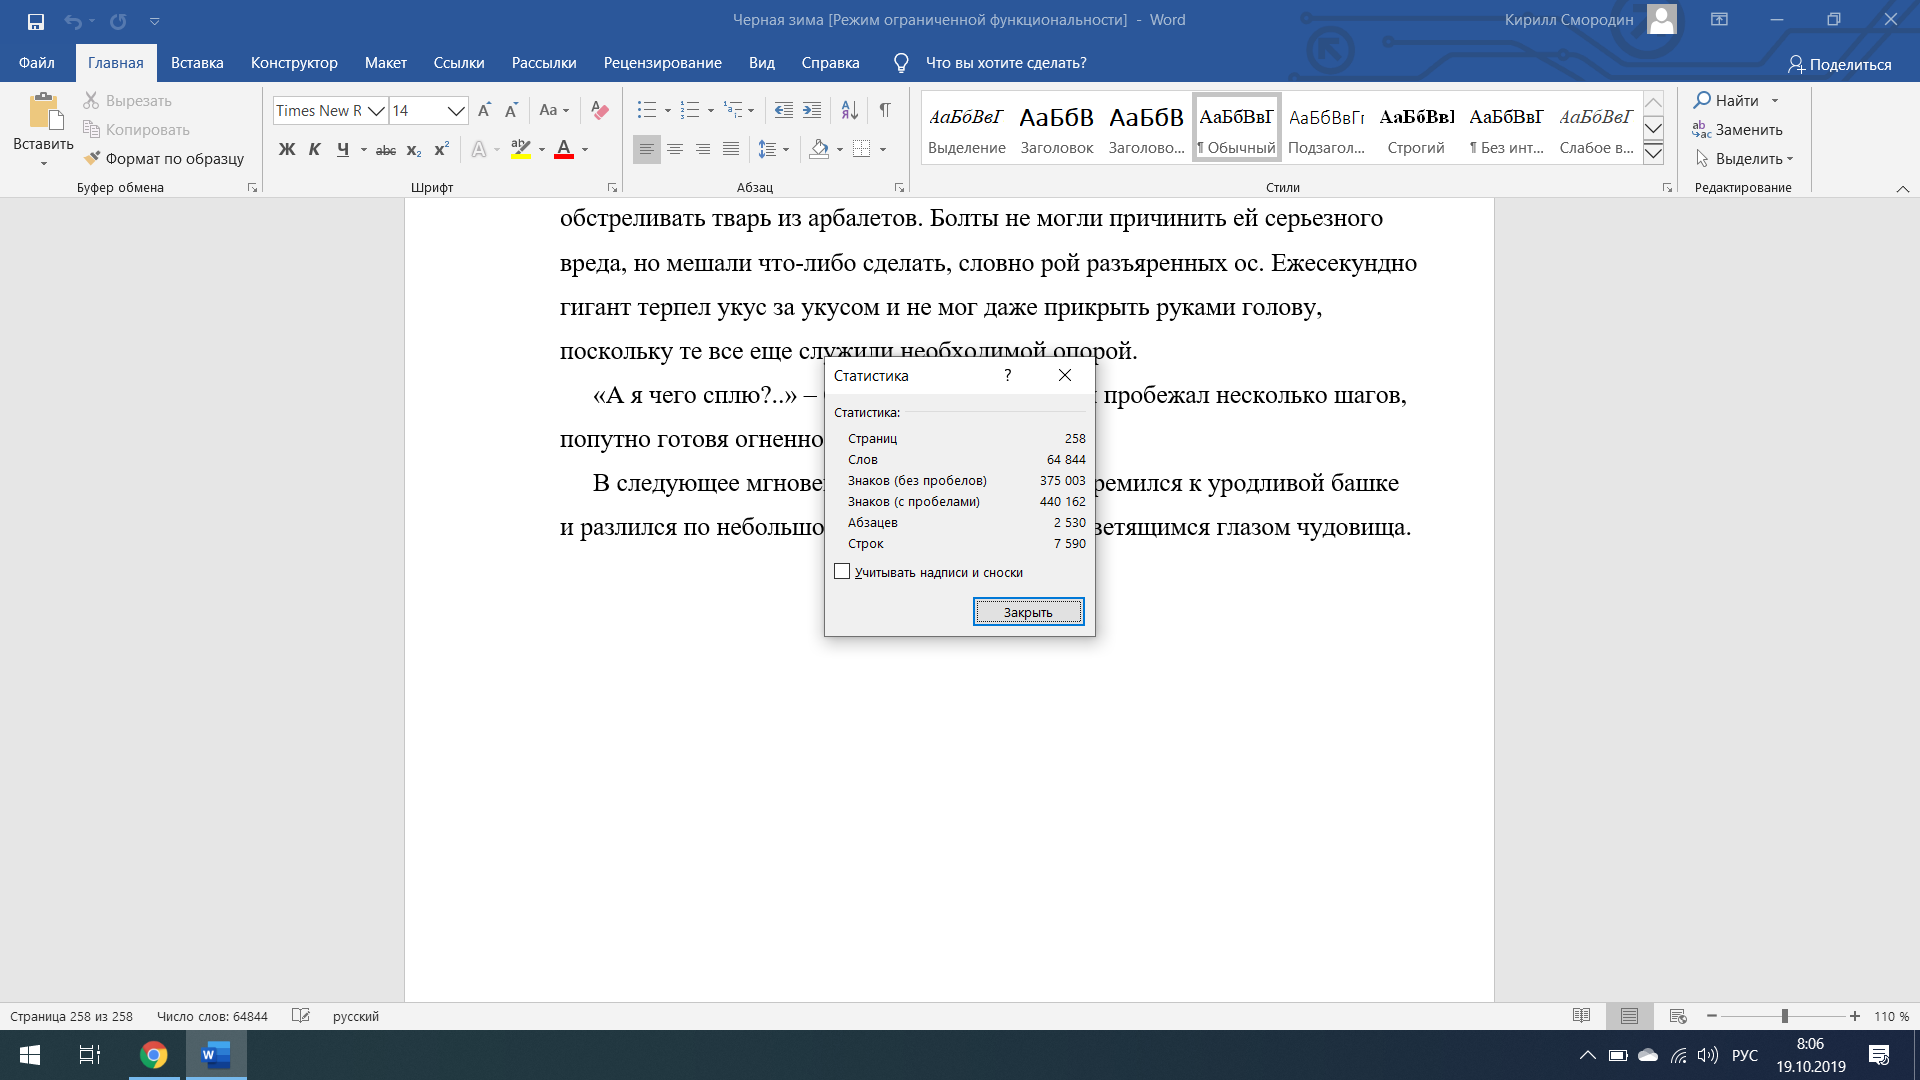The width and height of the screenshot is (1920, 1080).
Task: Open the font size dropdown
Action: (455, 110)
